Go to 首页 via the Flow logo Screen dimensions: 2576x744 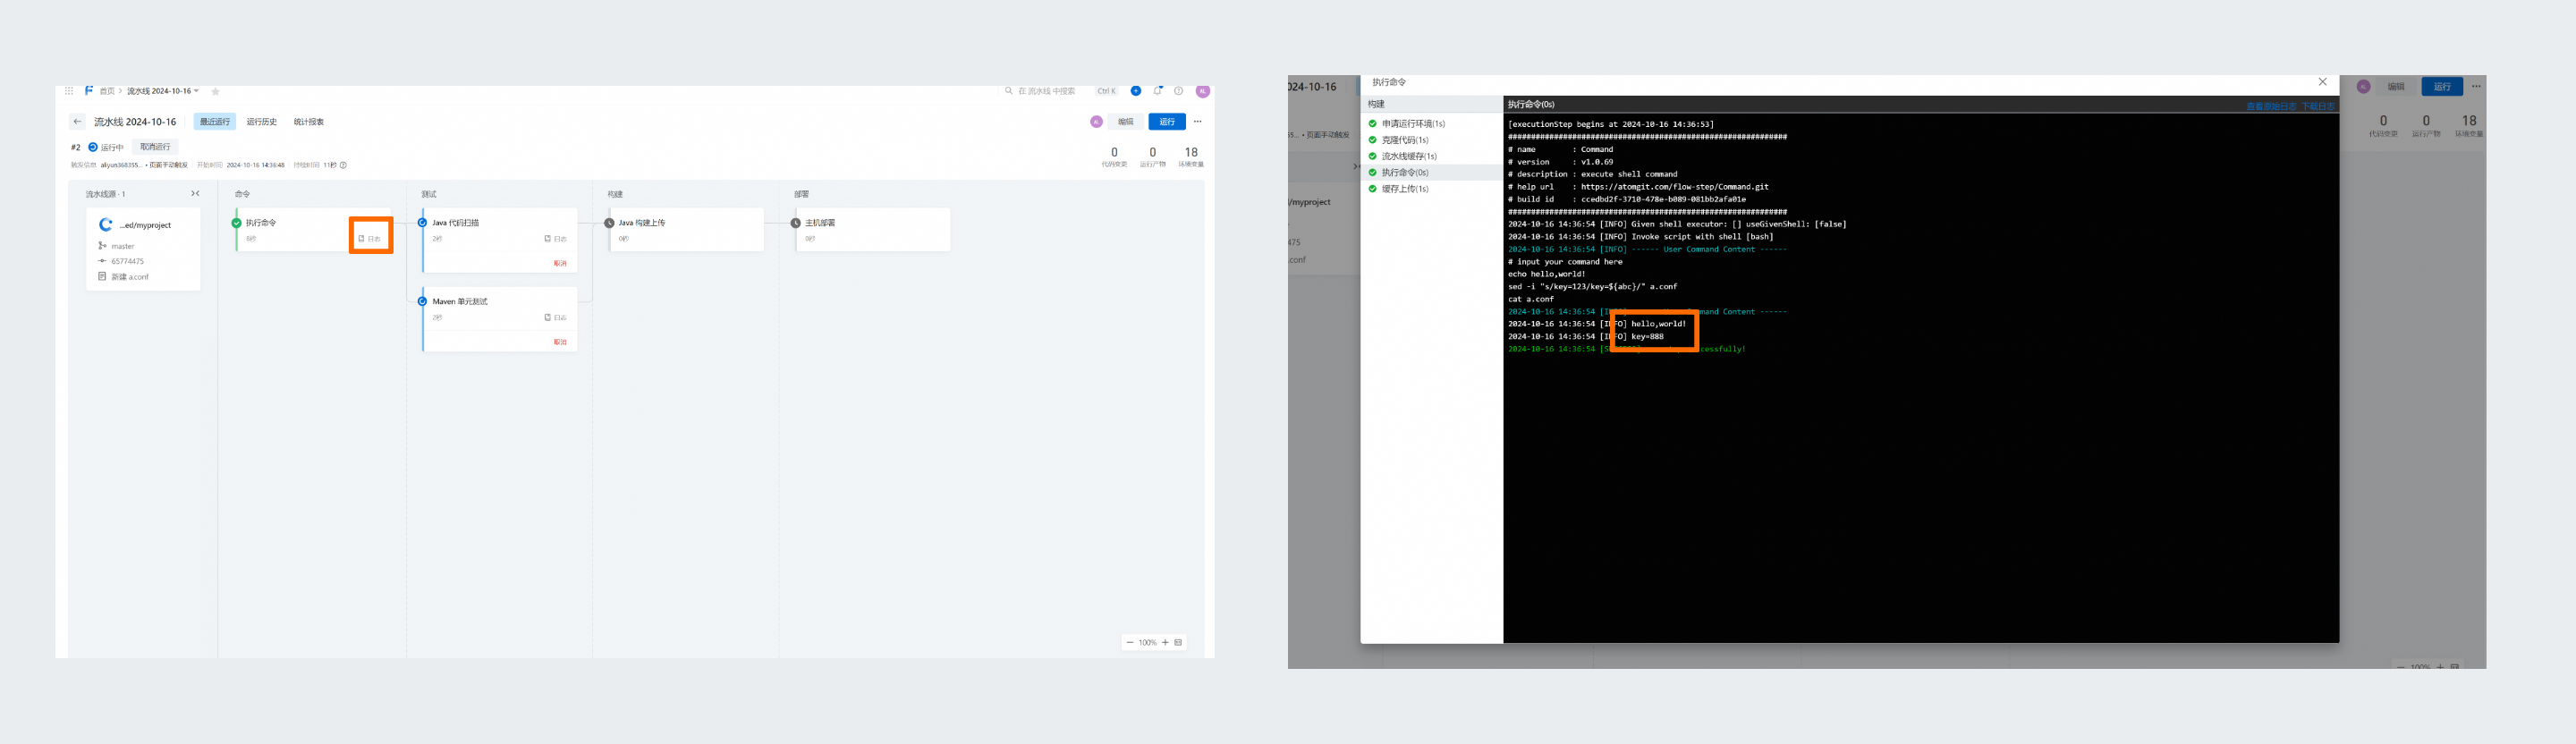point(88,91)
